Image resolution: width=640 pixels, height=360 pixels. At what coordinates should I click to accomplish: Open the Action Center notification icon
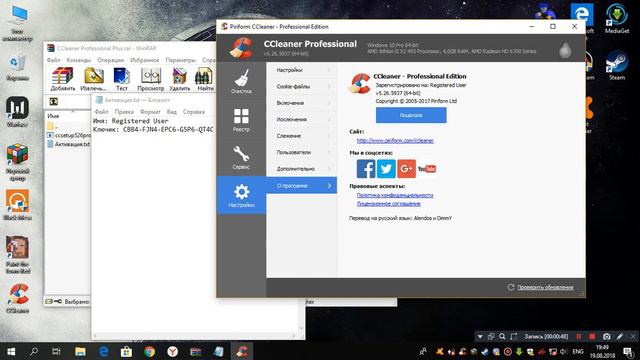629,351
